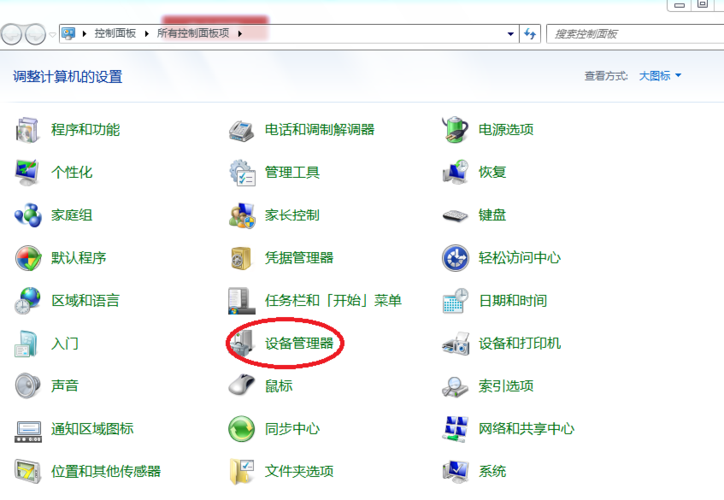Open the 凭据管理器 text link
Screen dimensions: 724x500
click(299, 258)
